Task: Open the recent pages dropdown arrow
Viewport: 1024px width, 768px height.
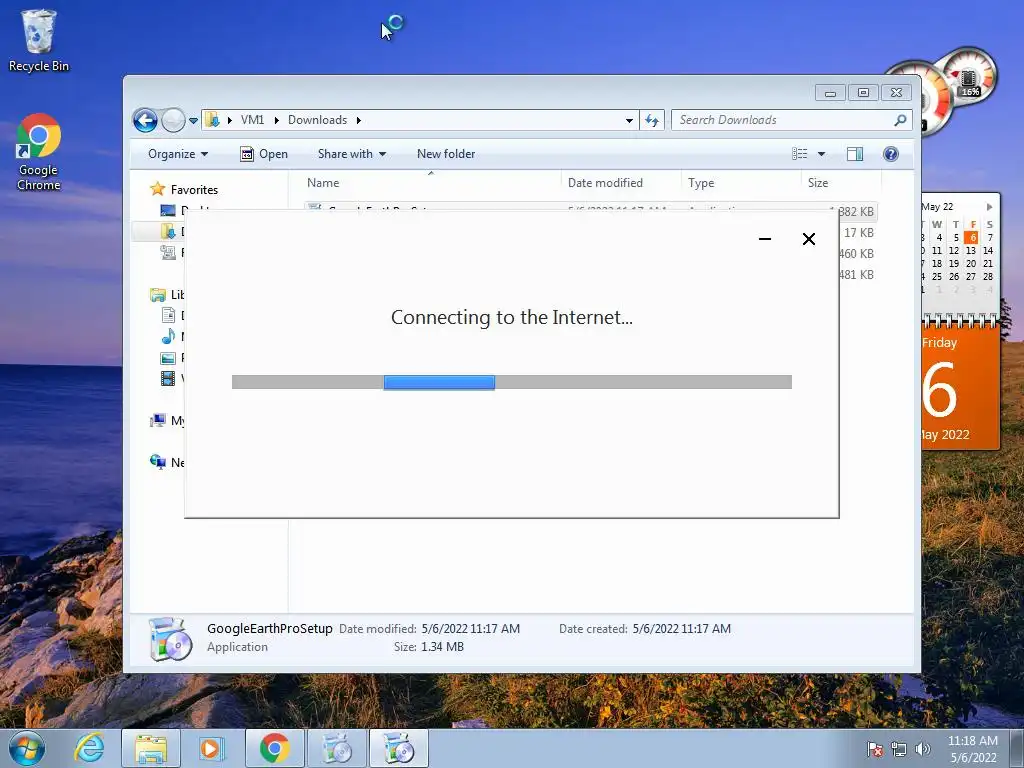Action: [x=193, y=121]
